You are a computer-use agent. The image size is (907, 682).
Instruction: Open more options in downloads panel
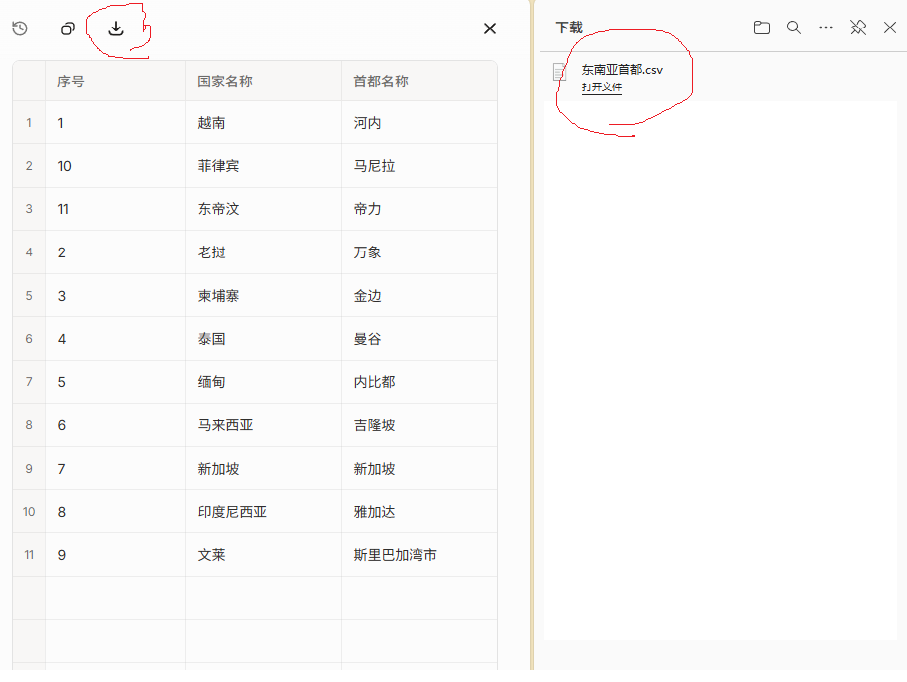pos(825,27)
